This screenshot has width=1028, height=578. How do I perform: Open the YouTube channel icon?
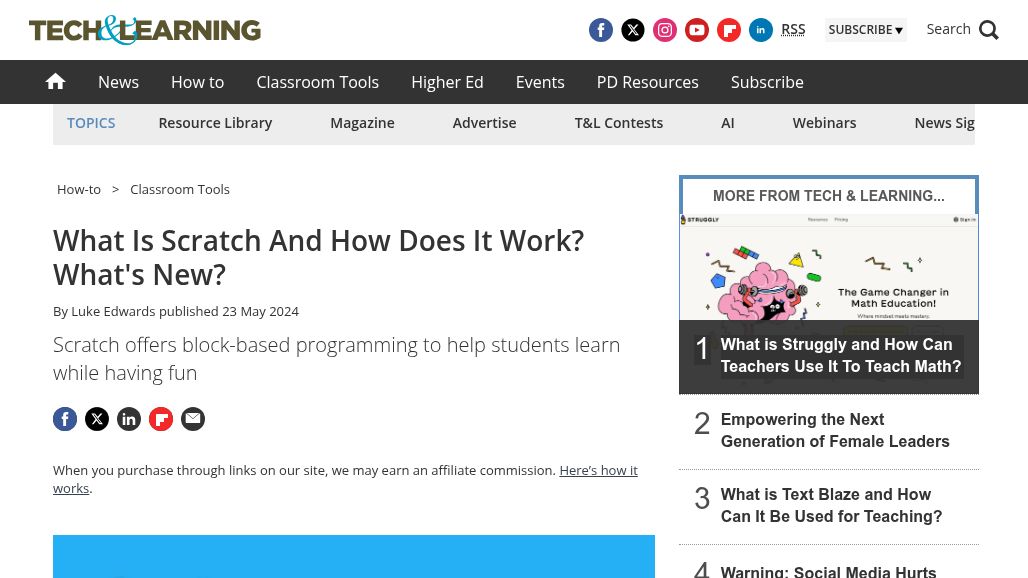click(697, 30)
